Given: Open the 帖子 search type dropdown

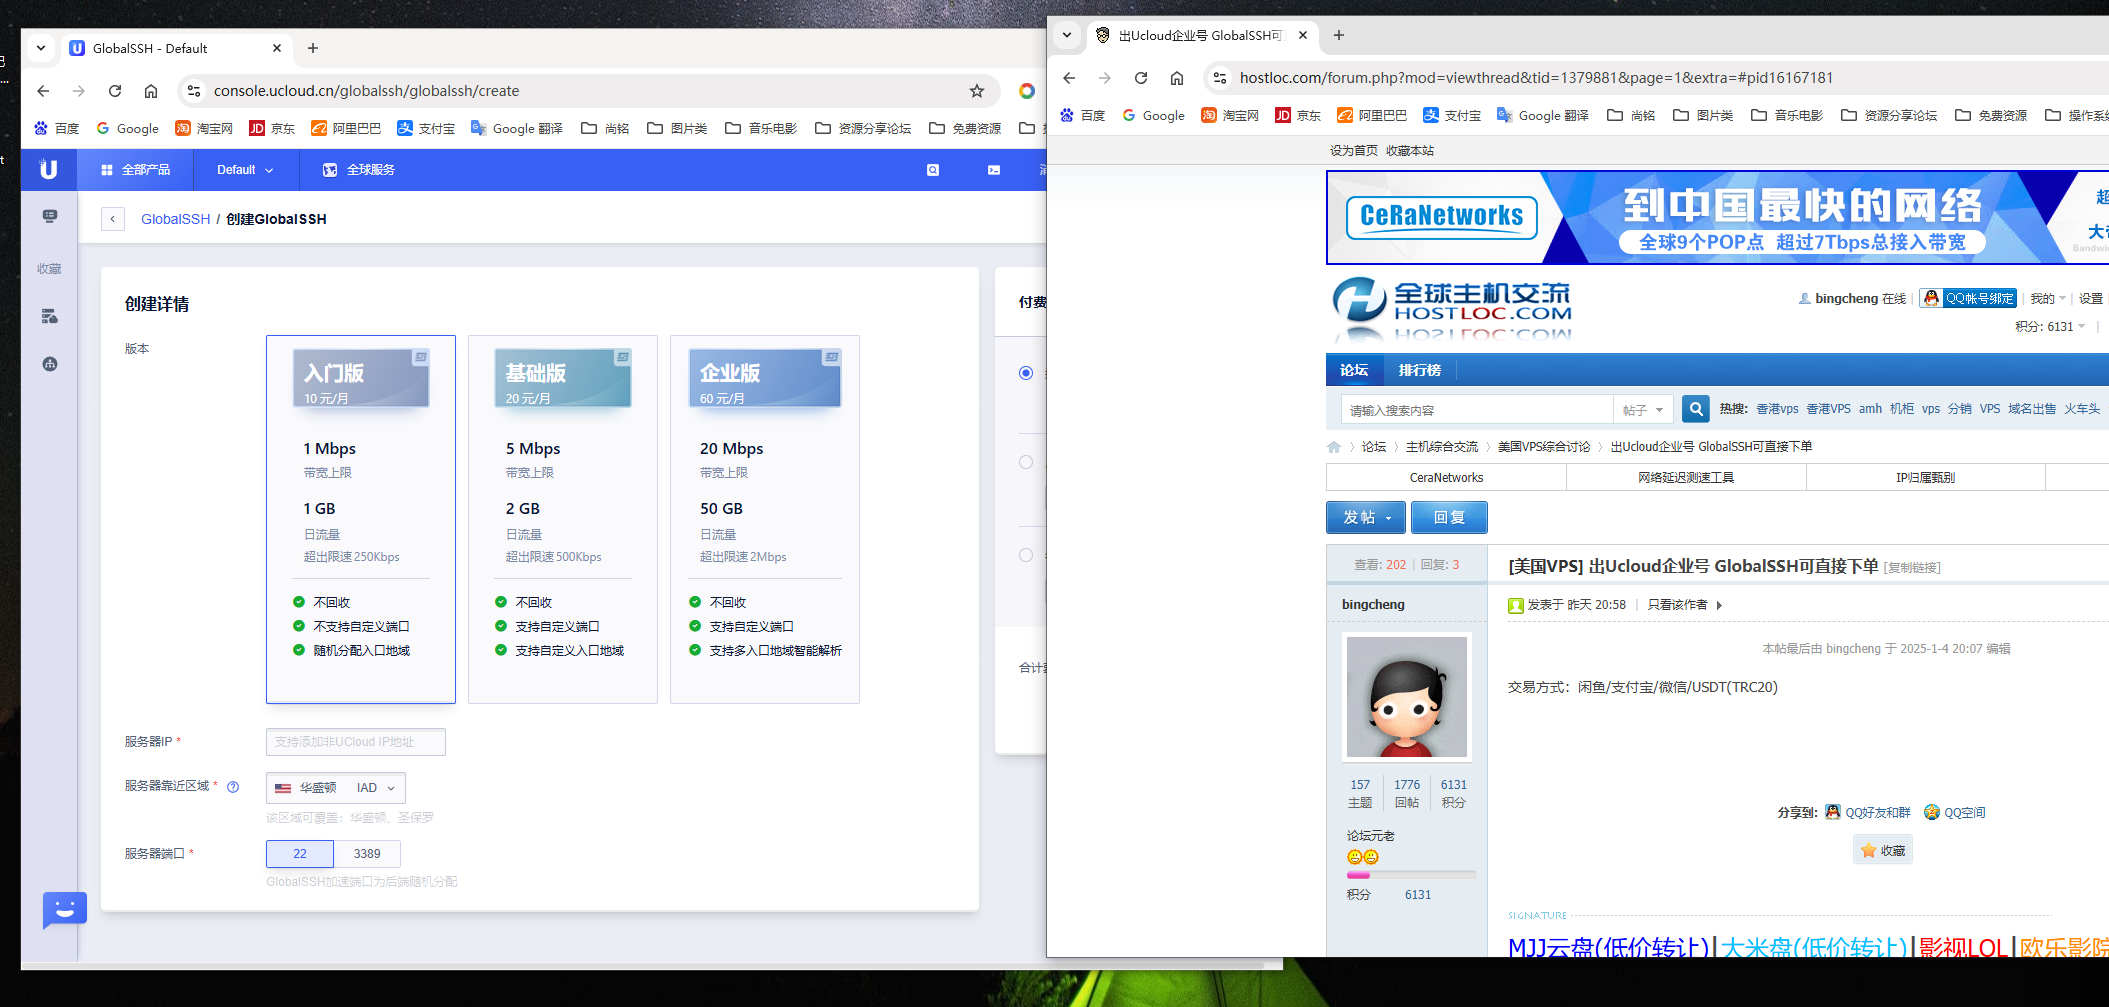Looking at the screenshot, I should pyautogui.click(x=1643, y=410).
